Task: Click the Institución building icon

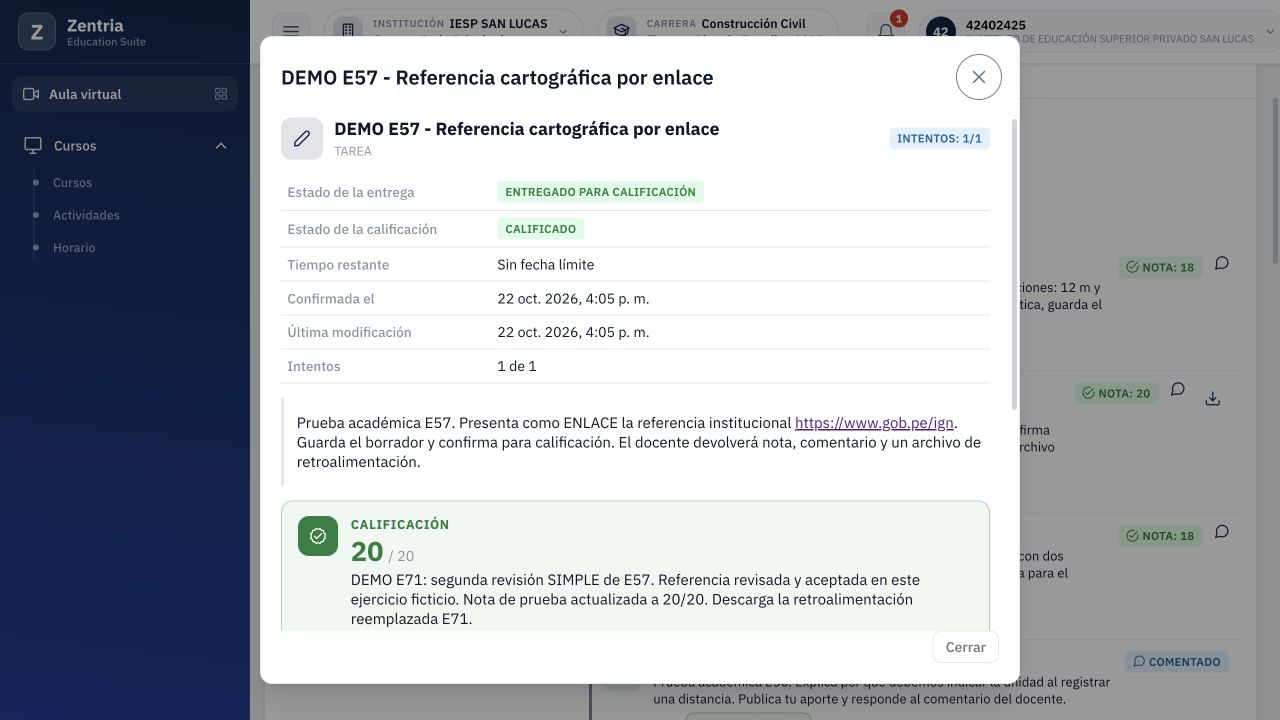Action: point(348,31)
